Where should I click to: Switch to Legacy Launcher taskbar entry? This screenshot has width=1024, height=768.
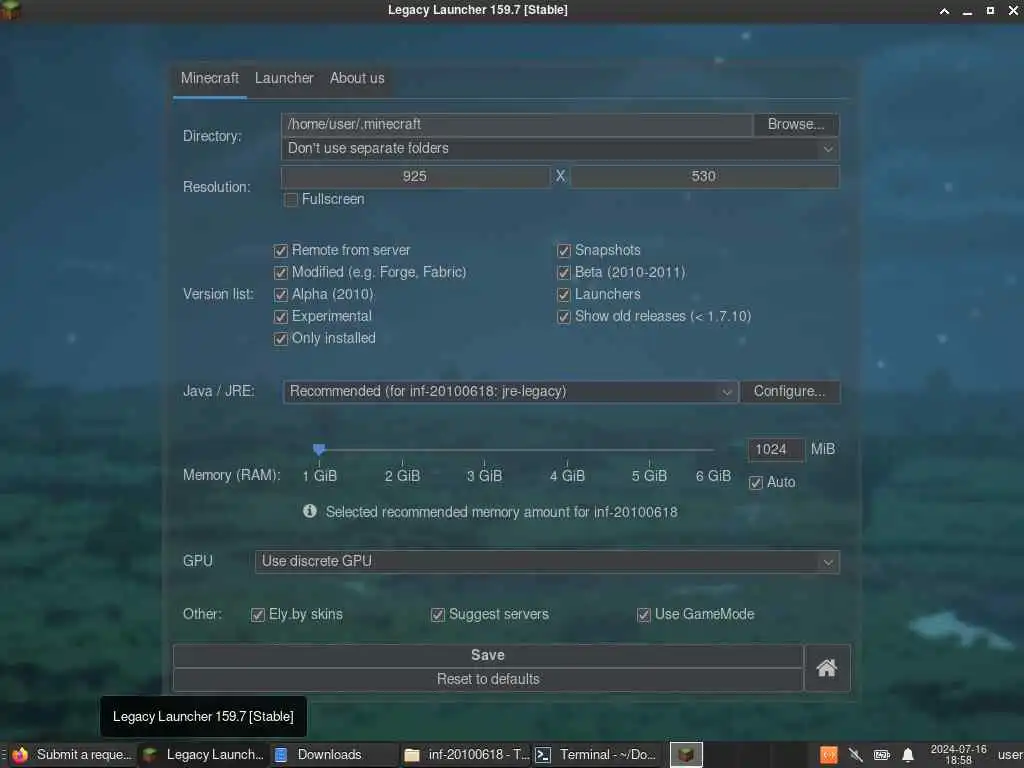point(204,755)
